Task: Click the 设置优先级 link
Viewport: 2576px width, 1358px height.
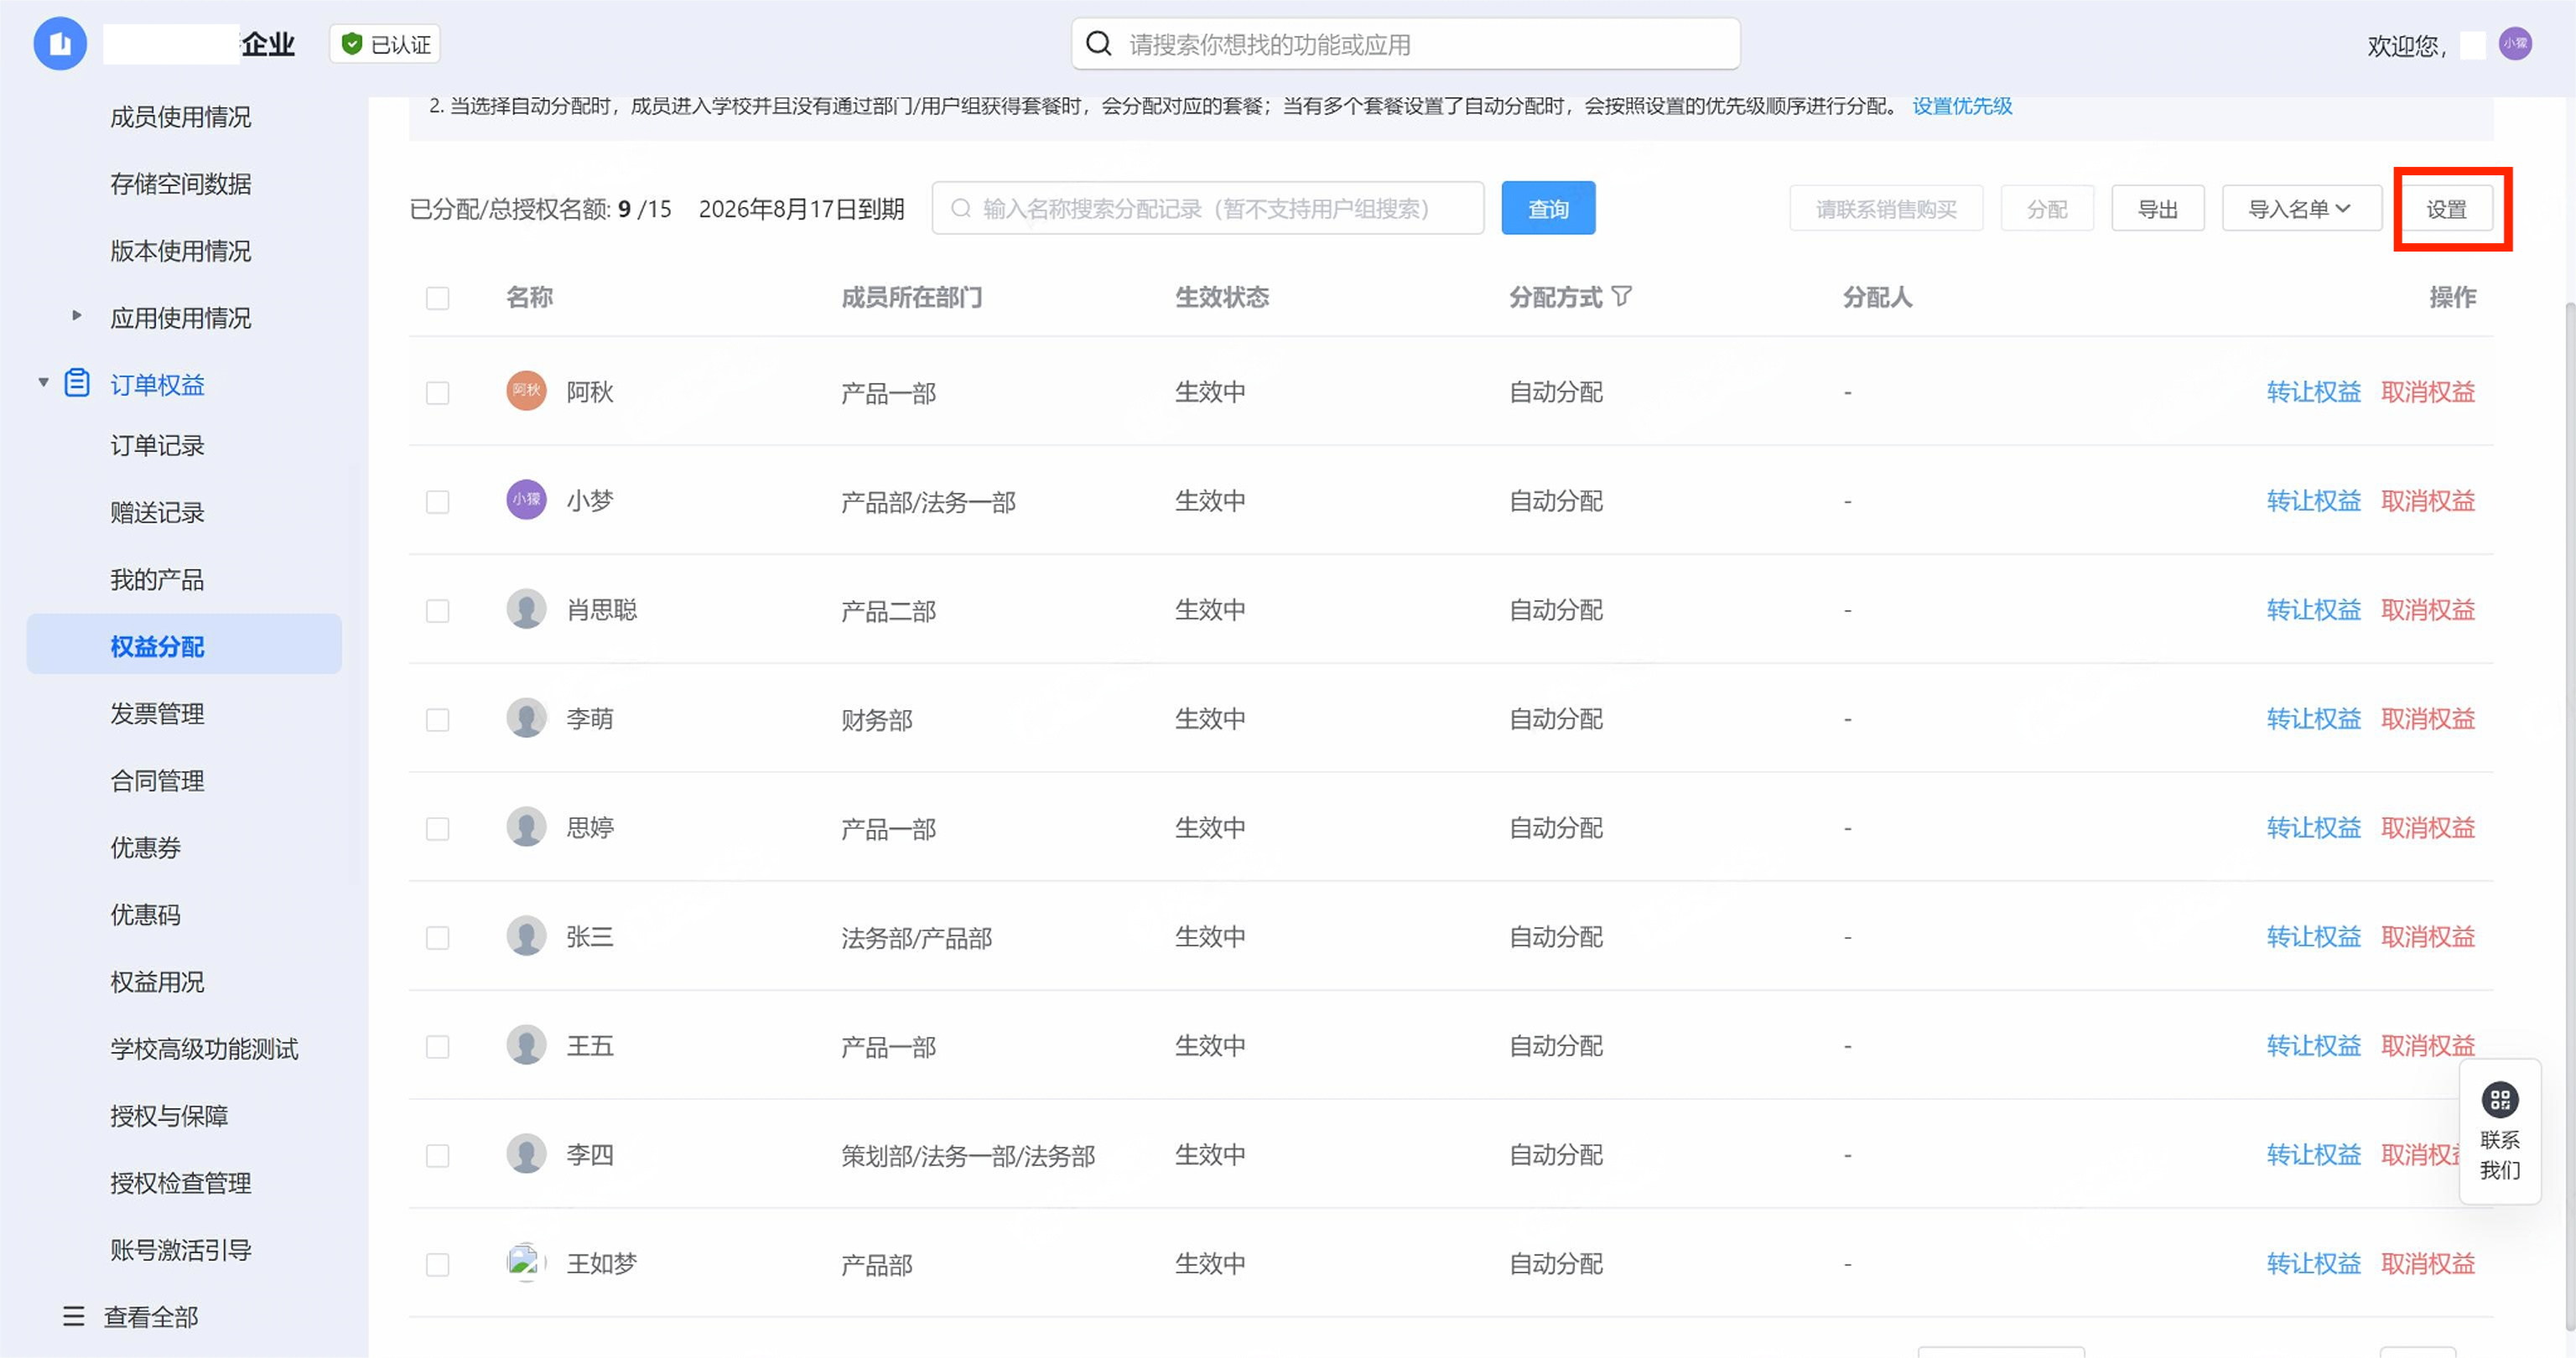Action: tap(1961, 106)
